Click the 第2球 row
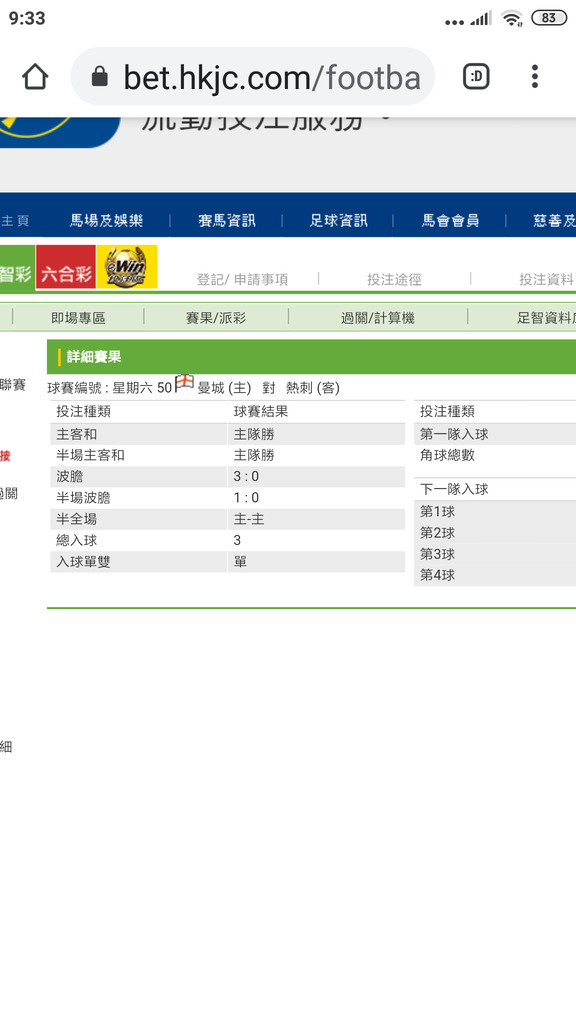Screen dimensions: 576x1024 coord(495,533)
